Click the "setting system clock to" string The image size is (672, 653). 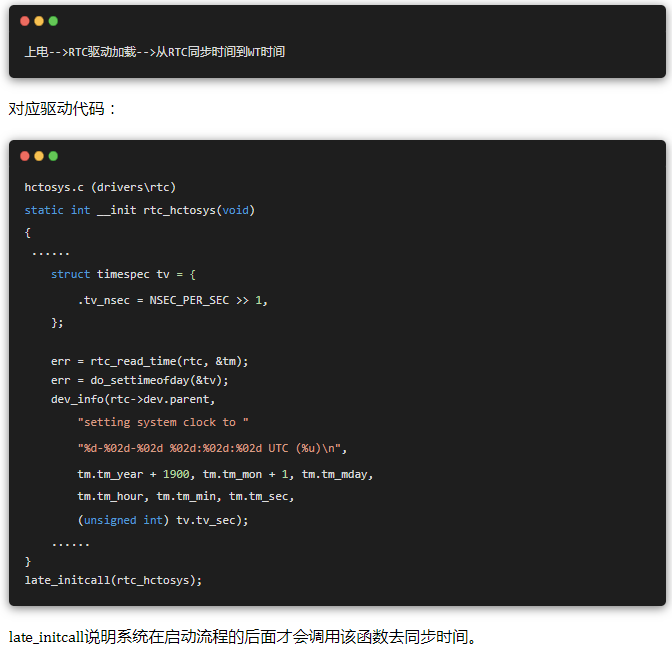[163, 422]
